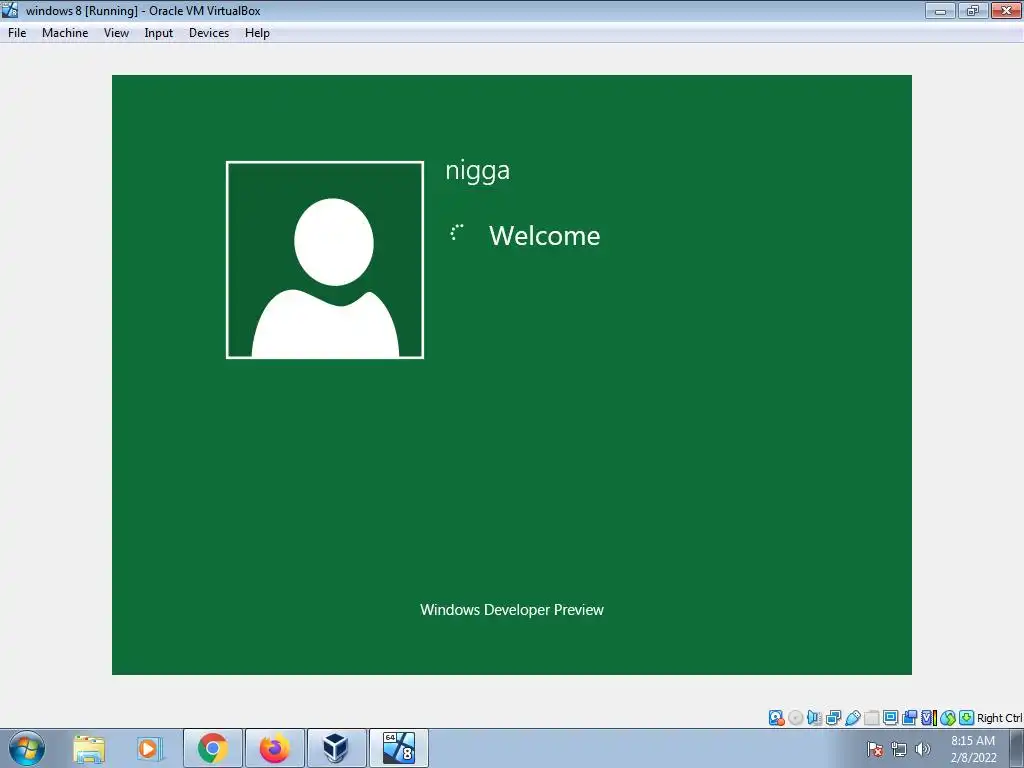
Task: Click the virtualization CPU status icon
Action: pos(929,718)
